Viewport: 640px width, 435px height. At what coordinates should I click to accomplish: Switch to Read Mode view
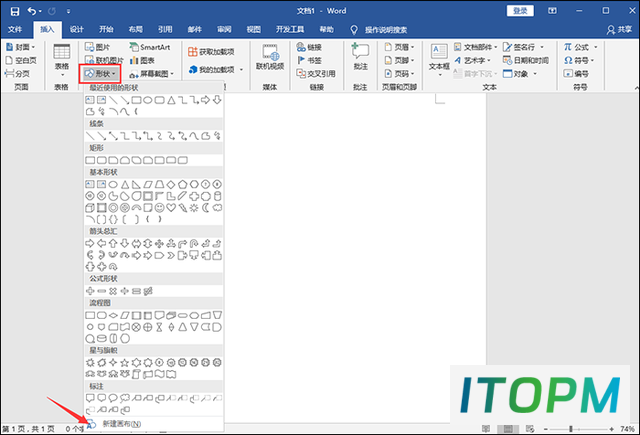[486, 429]
